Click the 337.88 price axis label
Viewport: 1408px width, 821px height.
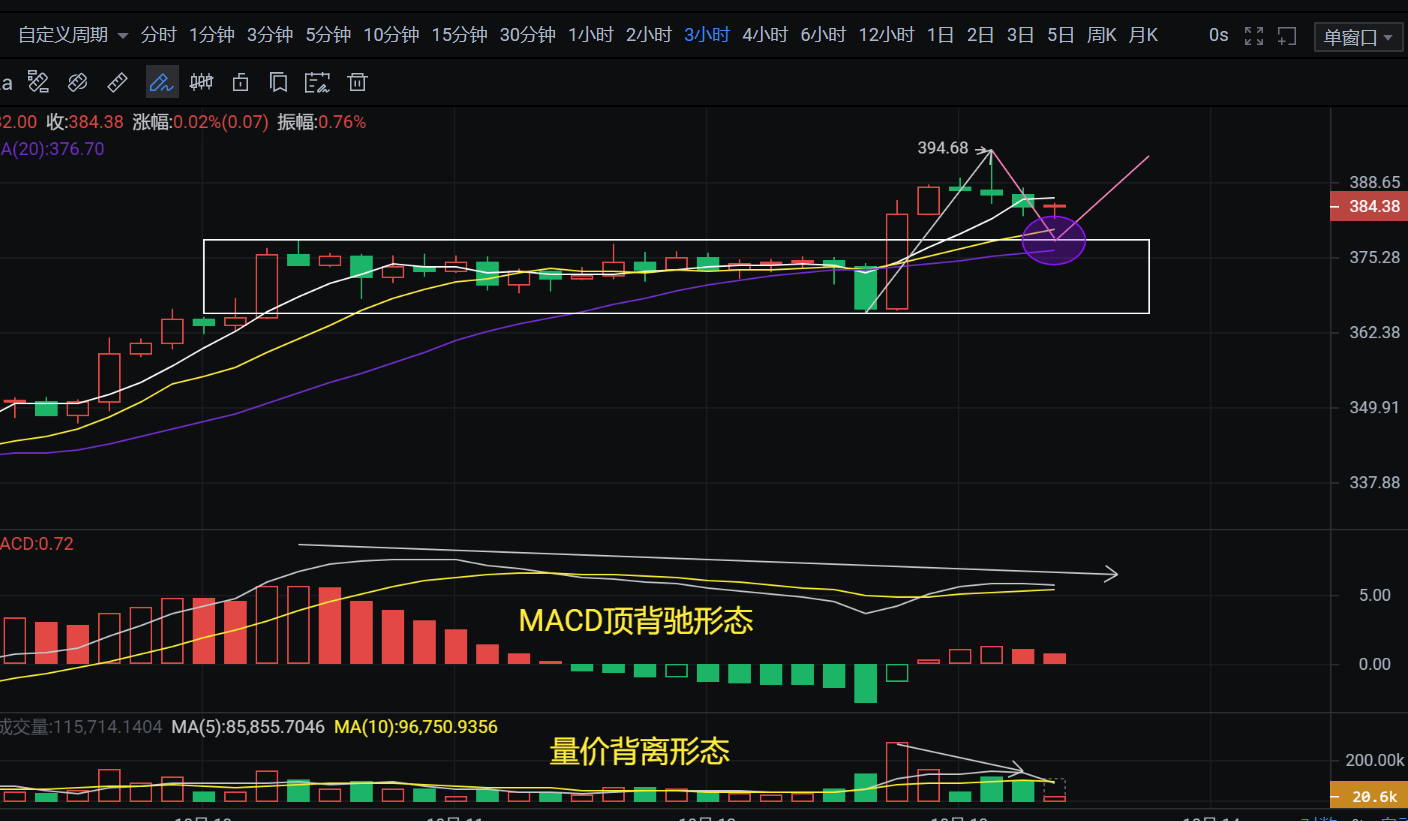[x=1374, y=482]
